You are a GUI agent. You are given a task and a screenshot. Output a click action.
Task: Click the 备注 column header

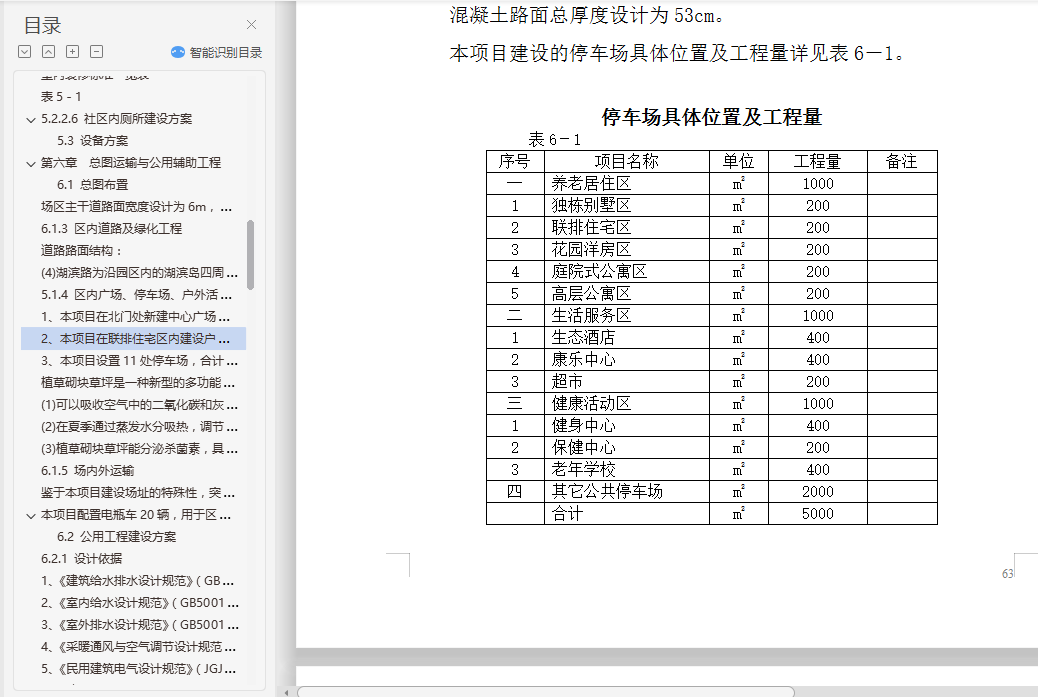click(x=902, y=162)
